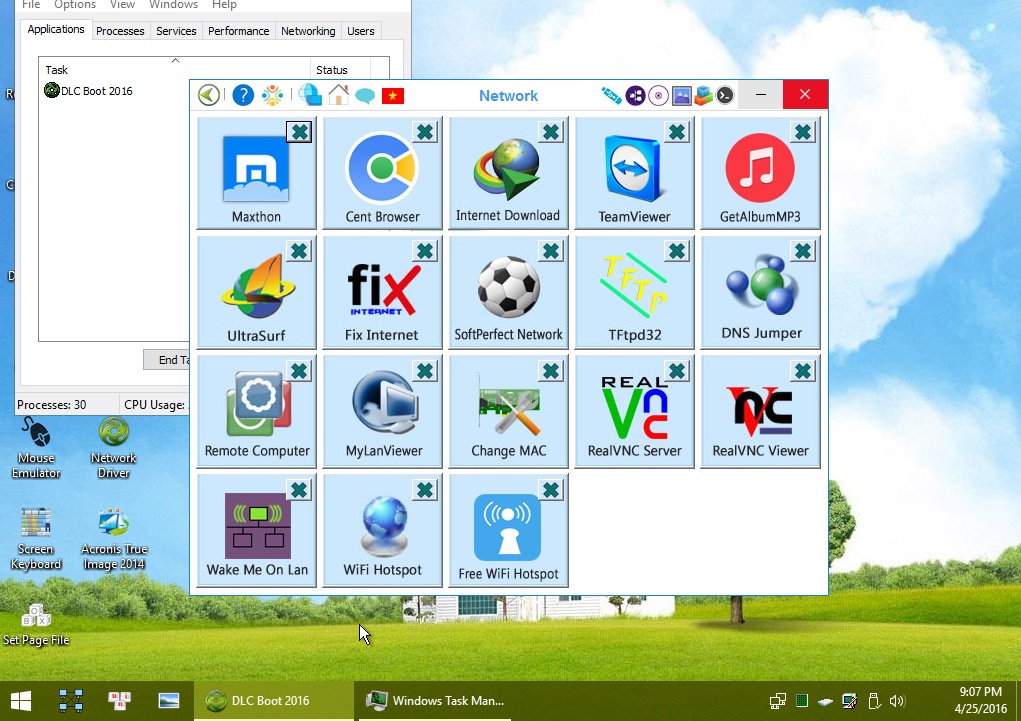1021x721 pixels.
Task: Open Change MAC tile
Action: [x=508, y=412]
